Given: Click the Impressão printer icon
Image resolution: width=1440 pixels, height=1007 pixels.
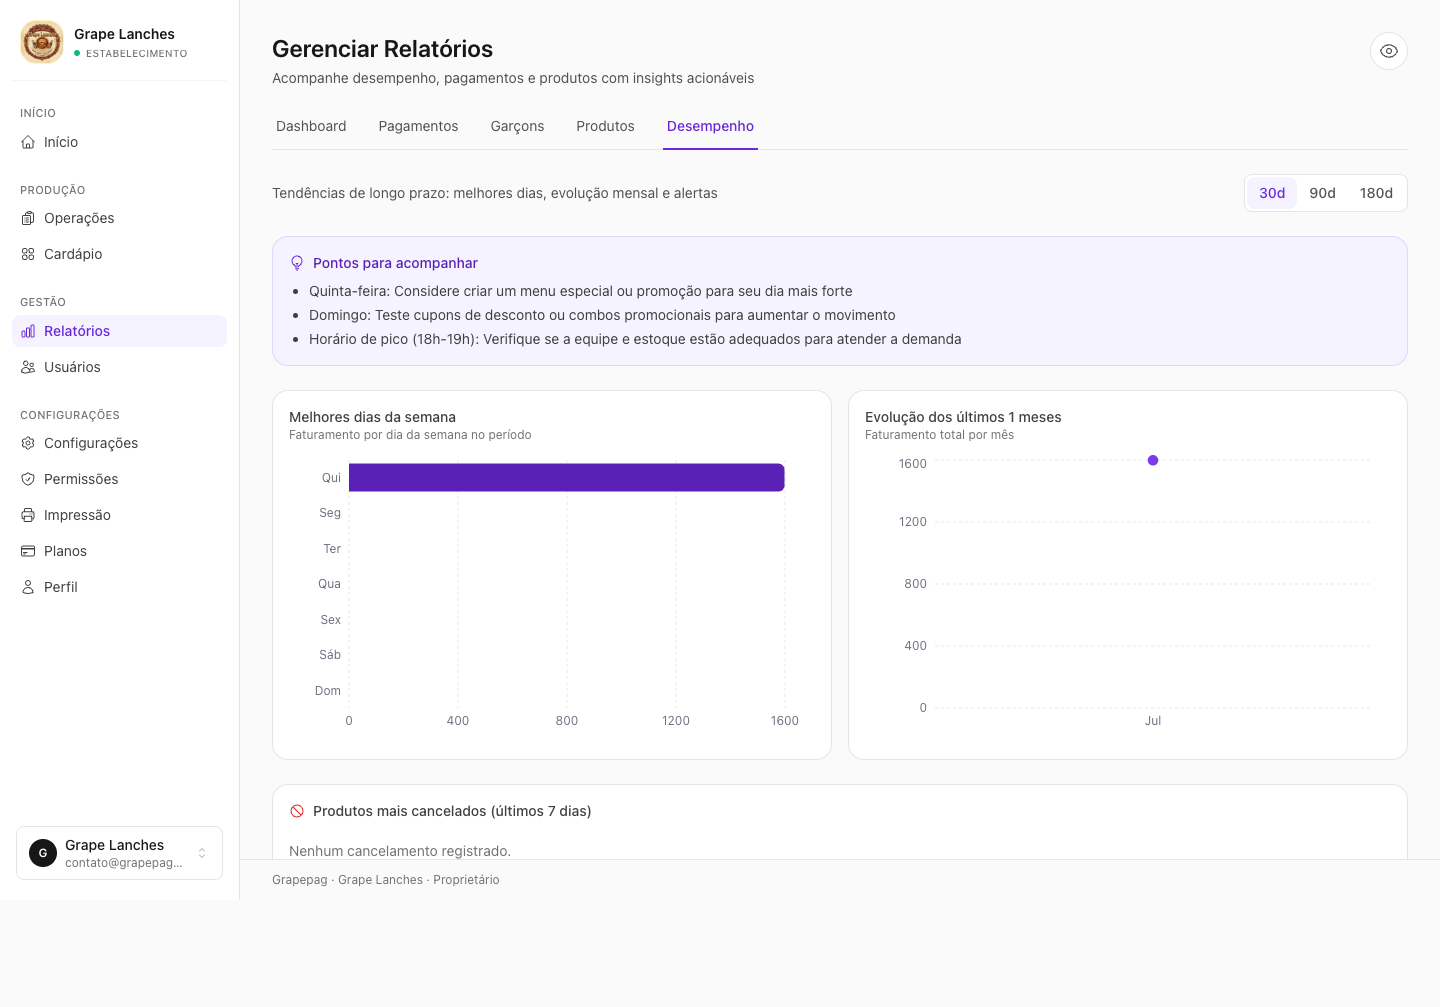Looking at the screenshot, I should click(x=28, y=515).
